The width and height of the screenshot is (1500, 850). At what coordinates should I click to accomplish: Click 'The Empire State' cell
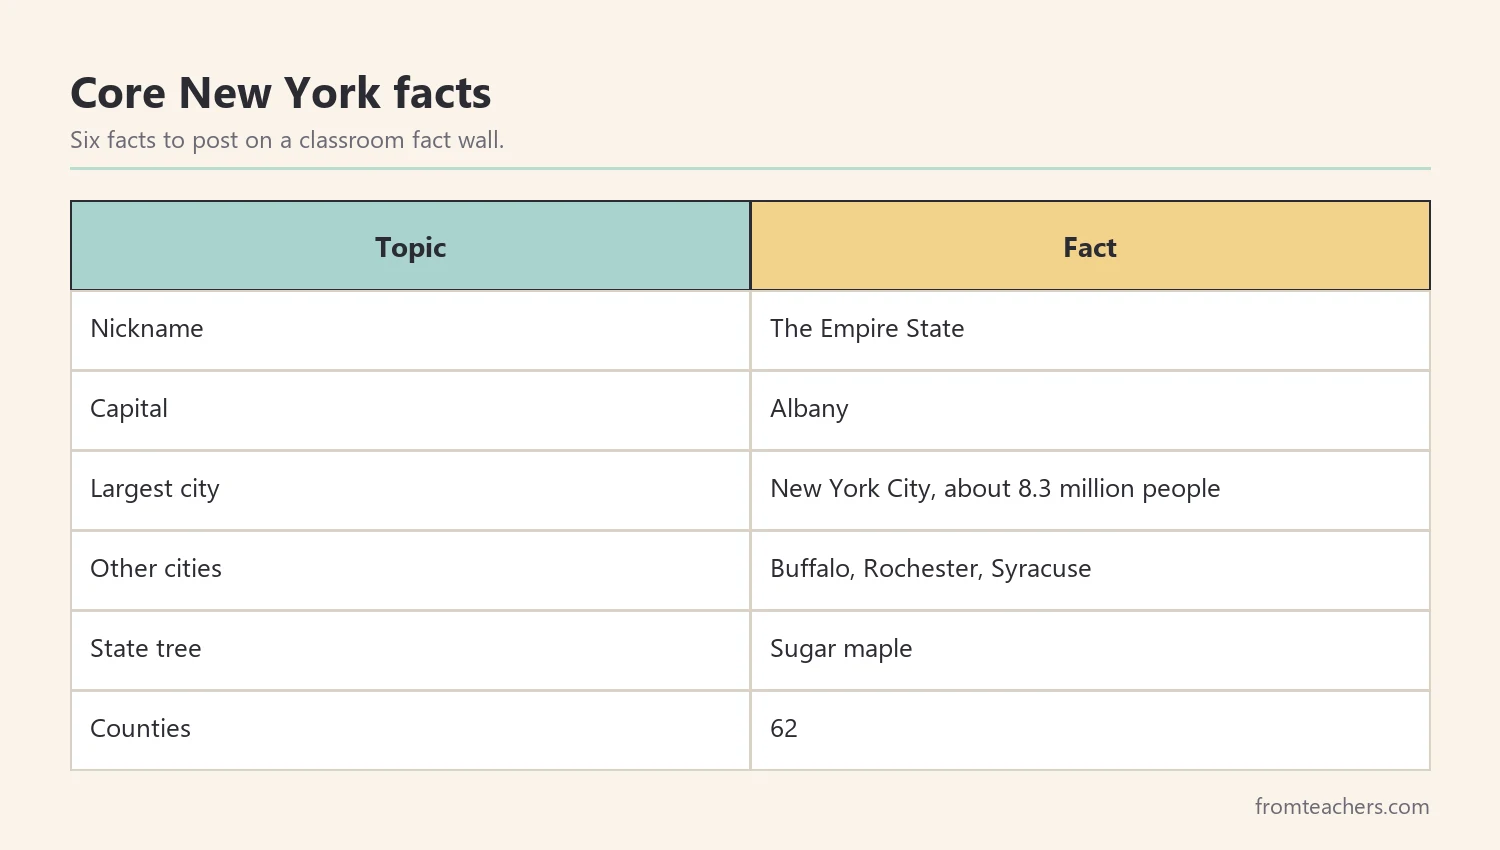tap(1090, 330)
